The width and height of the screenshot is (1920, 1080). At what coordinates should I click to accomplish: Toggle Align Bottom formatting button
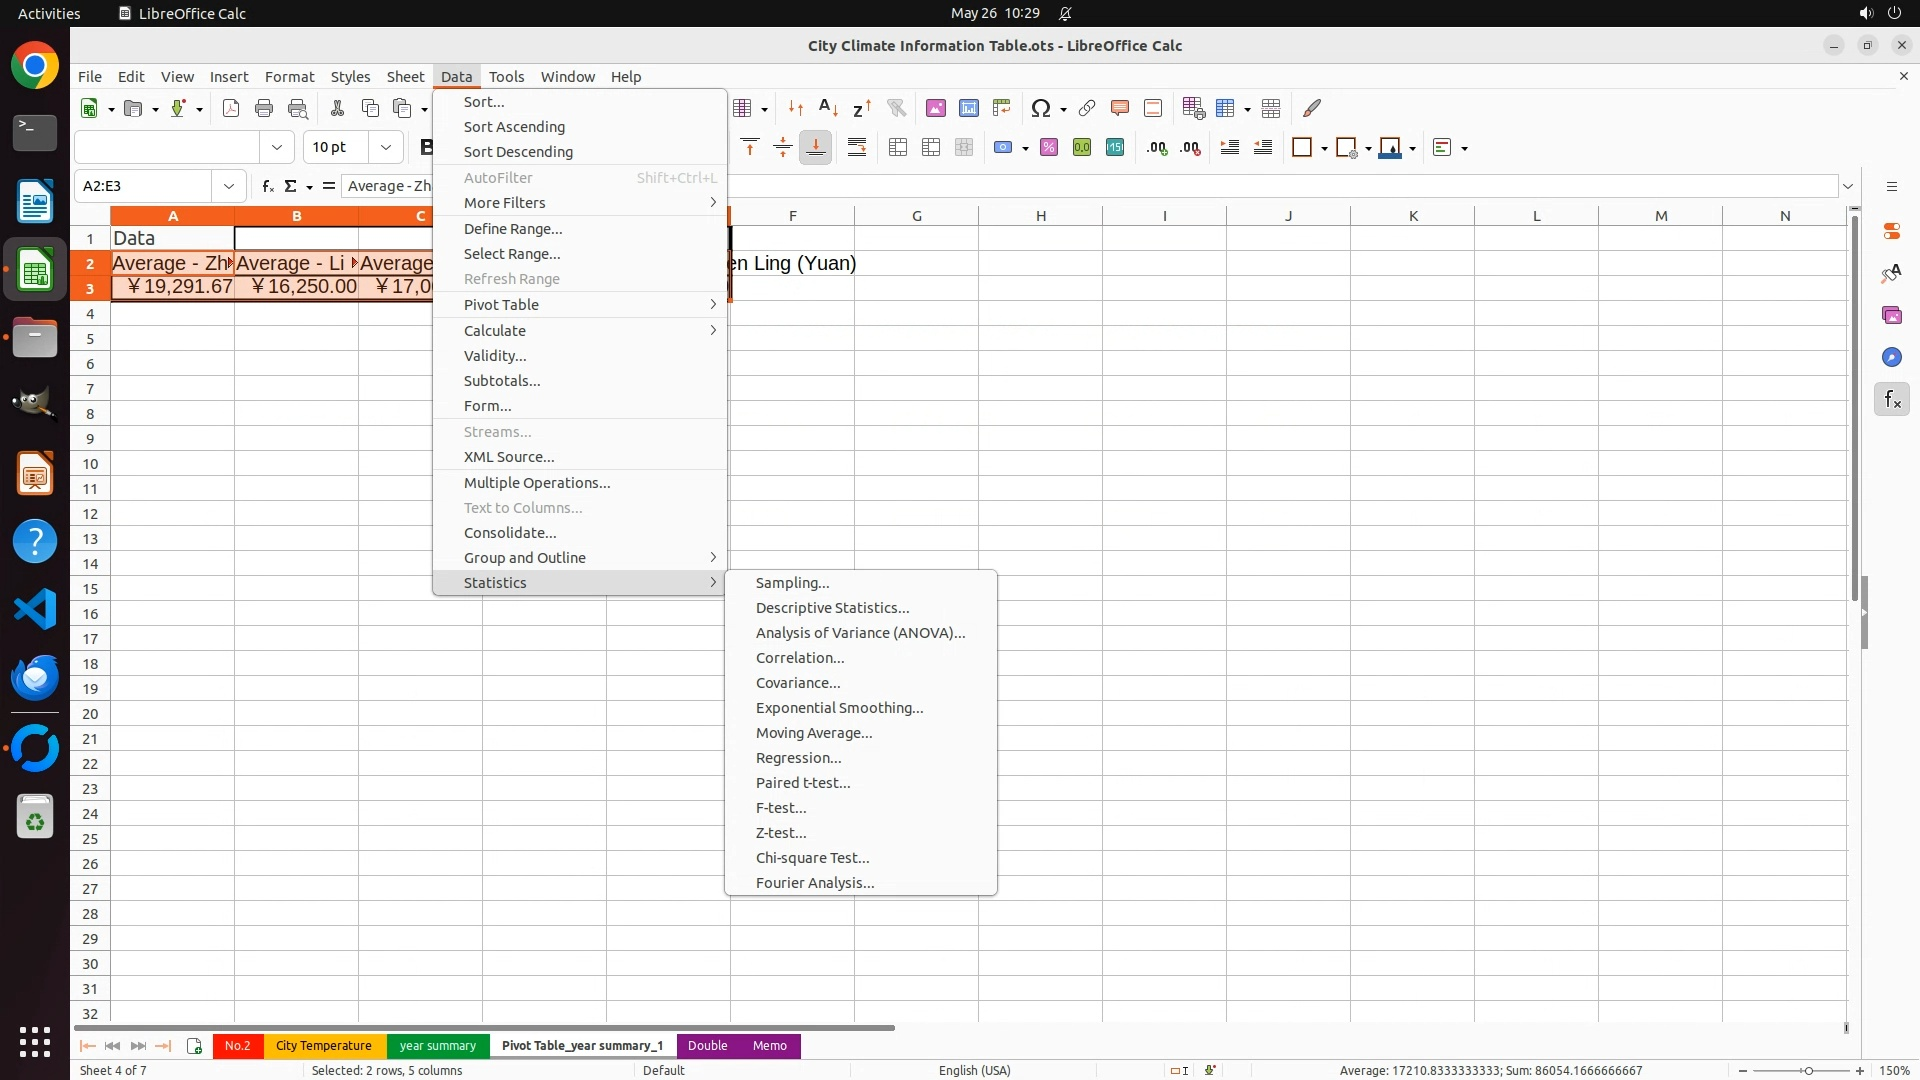coord(816,148)
